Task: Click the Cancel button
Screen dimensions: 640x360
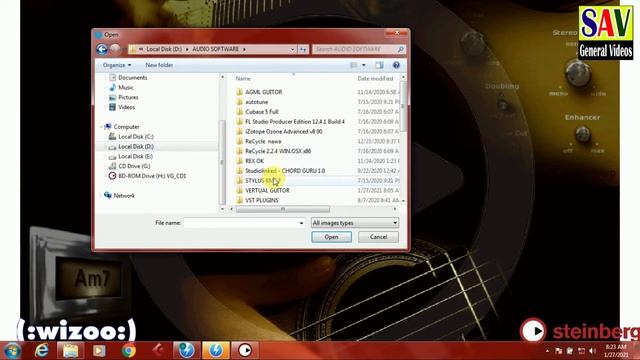Action: (378, 237)
